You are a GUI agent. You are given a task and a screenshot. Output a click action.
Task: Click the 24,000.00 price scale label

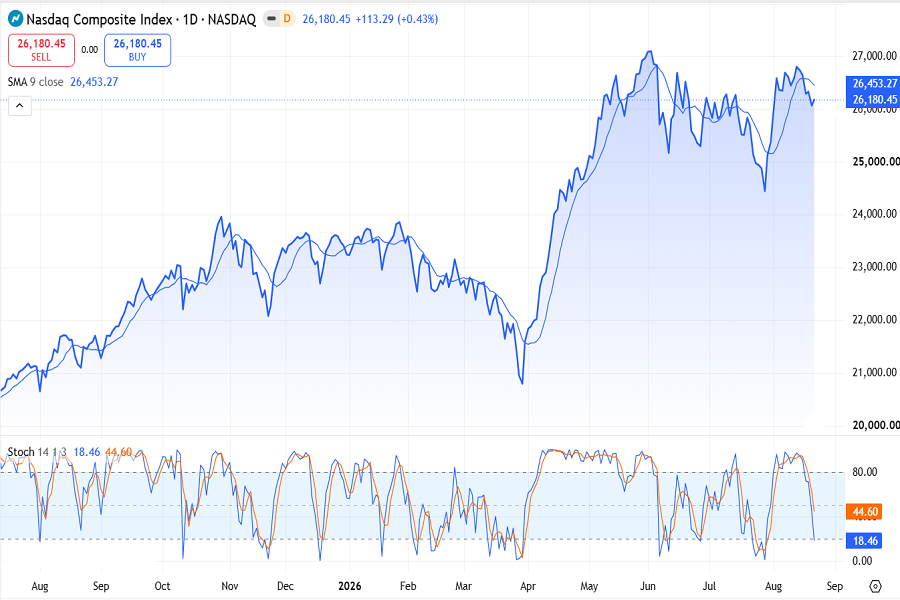(874, 214)
